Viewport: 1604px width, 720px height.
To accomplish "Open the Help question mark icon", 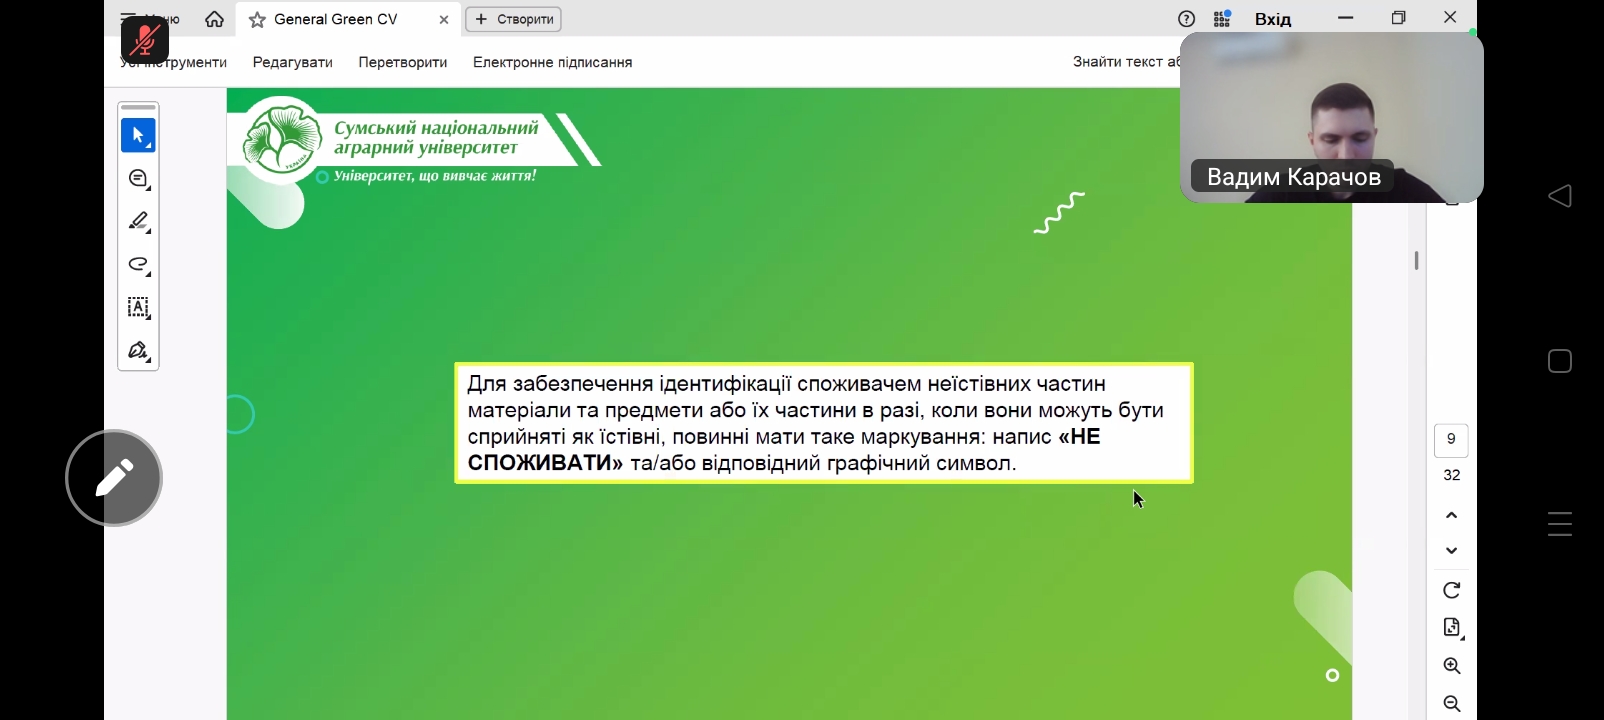I will (1186, 19).
